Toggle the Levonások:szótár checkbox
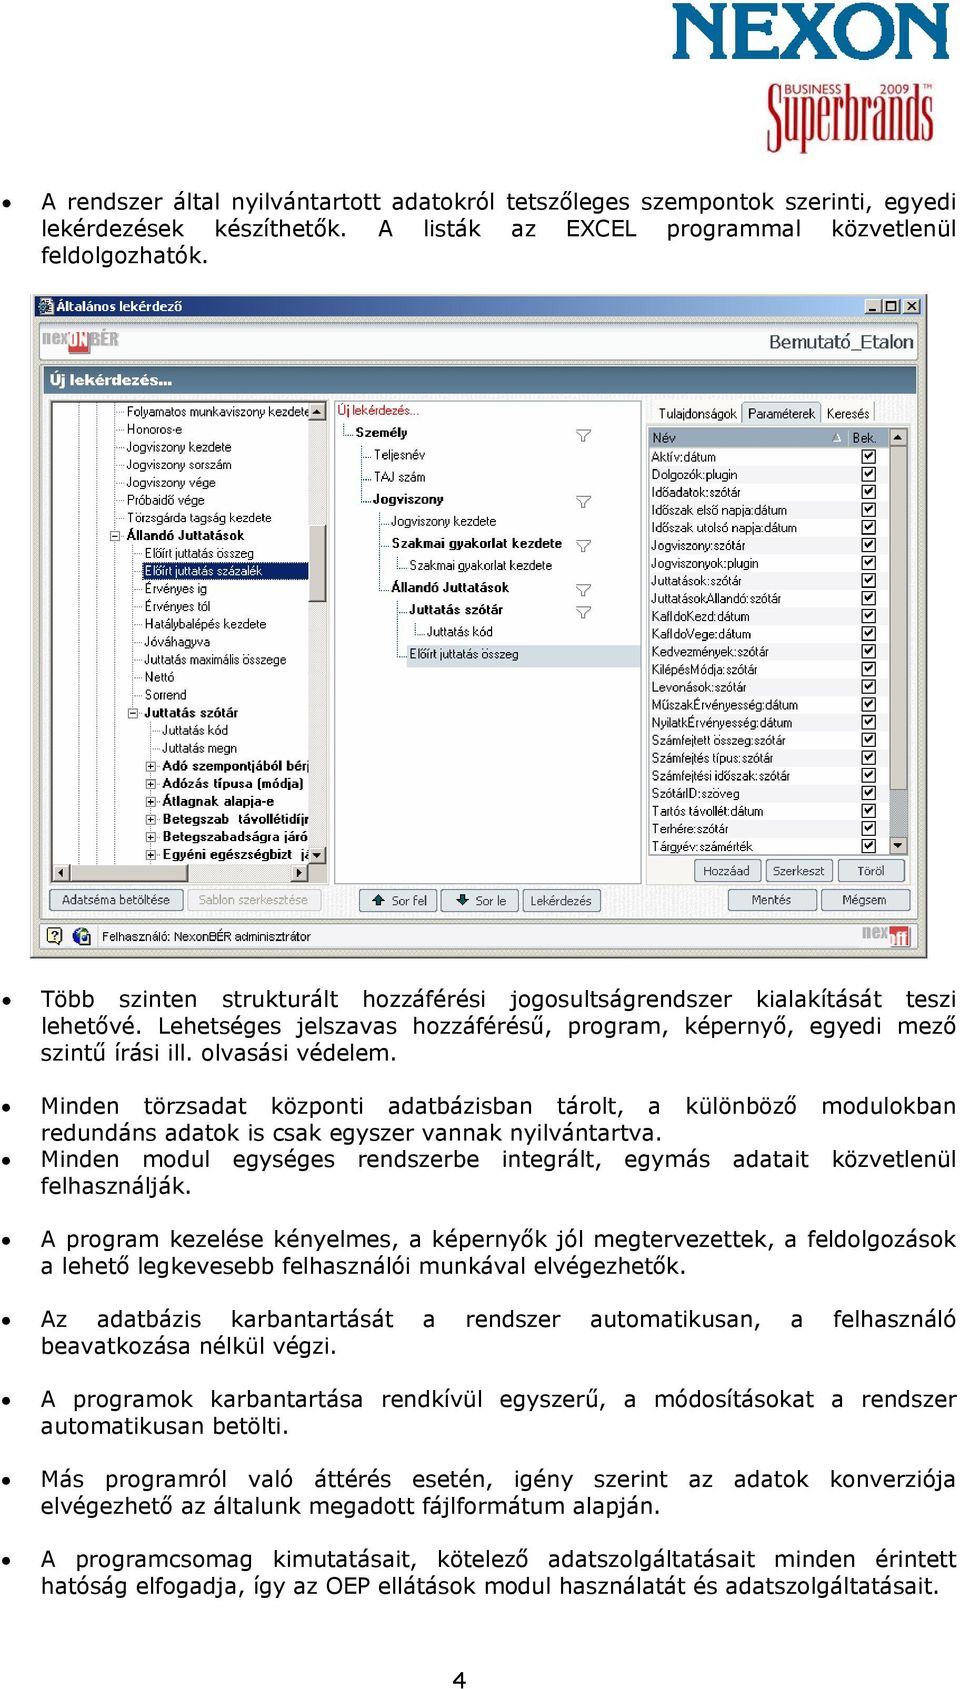The height and width of the screenshot is (1689, 960). click(x=868, y=687)
